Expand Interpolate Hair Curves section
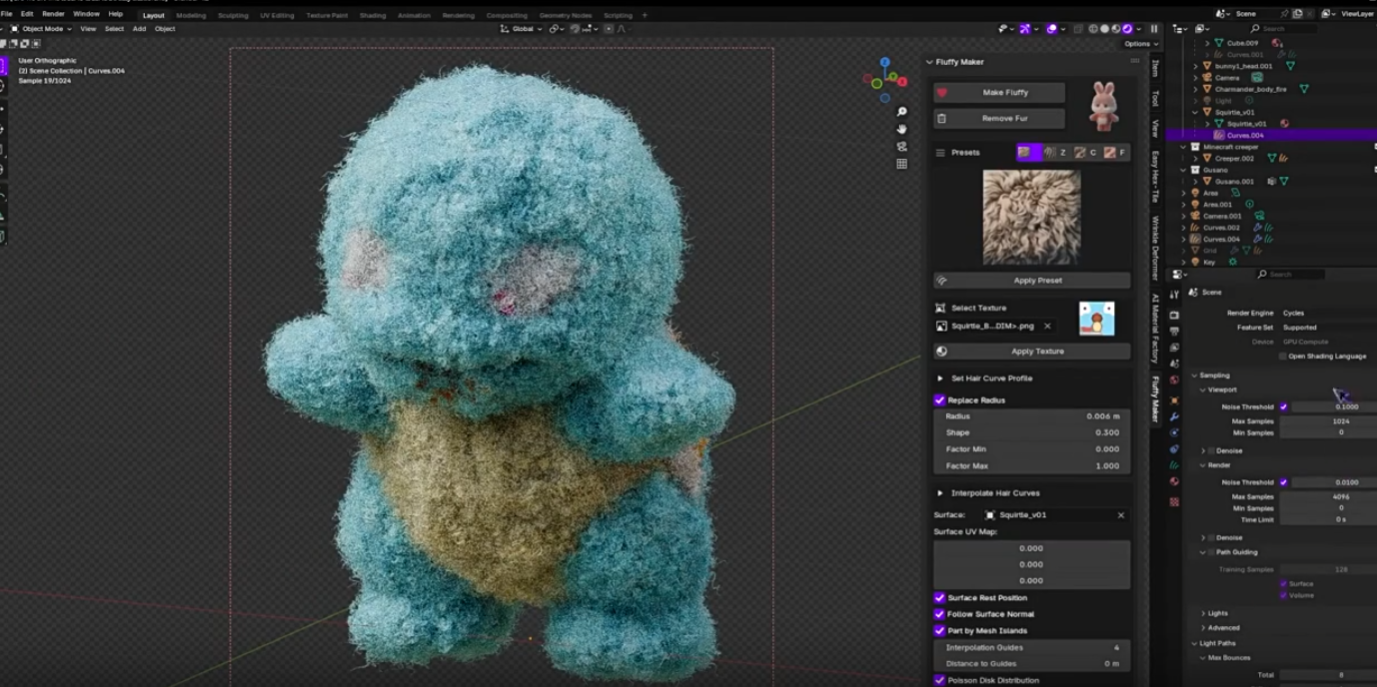The image size is (1377, 687). click(x=939, y=493)
